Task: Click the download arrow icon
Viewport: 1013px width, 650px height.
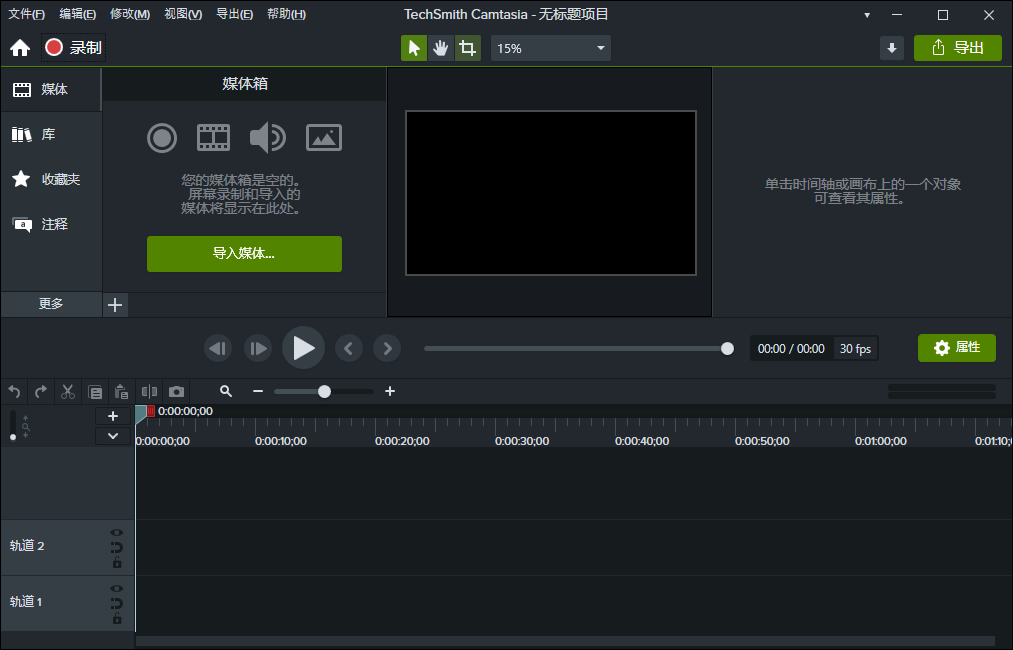Action: (892, 48)
